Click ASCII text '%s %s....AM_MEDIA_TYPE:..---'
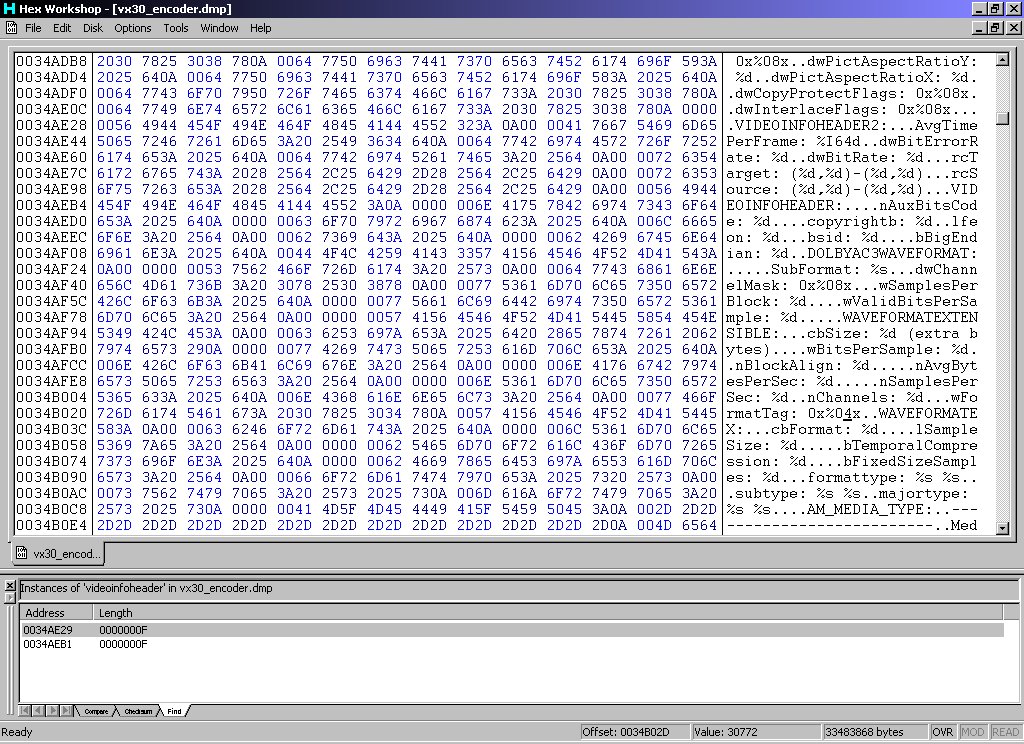 pos(852,509)
